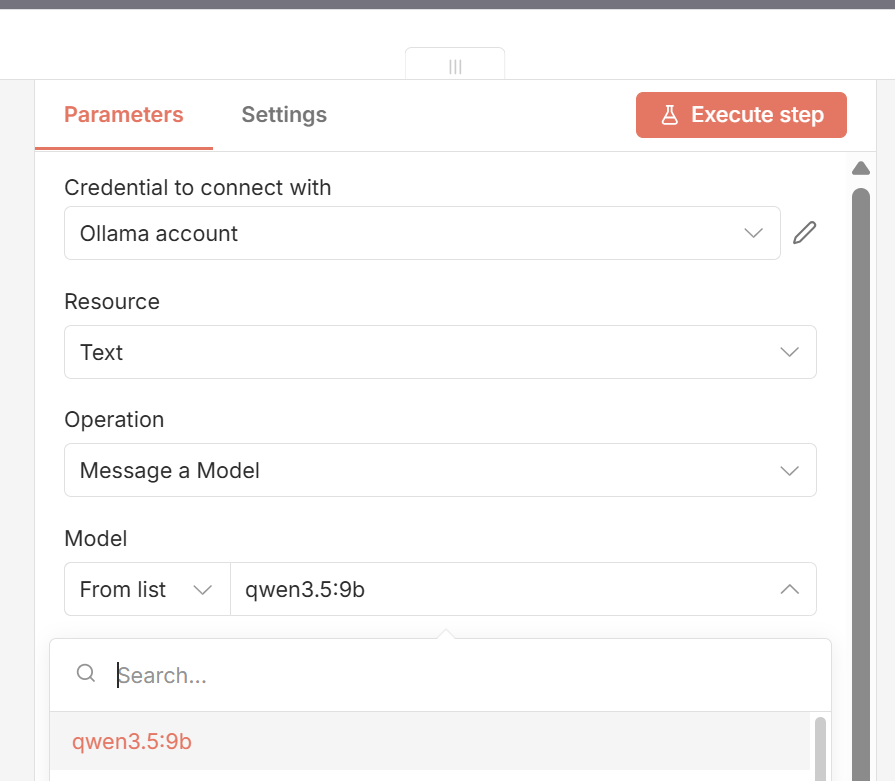Image resolution: width=895 pixels, height=781 pixels.
Task: Click the Ollama account chevron arrow
Action: click(753, 233)
